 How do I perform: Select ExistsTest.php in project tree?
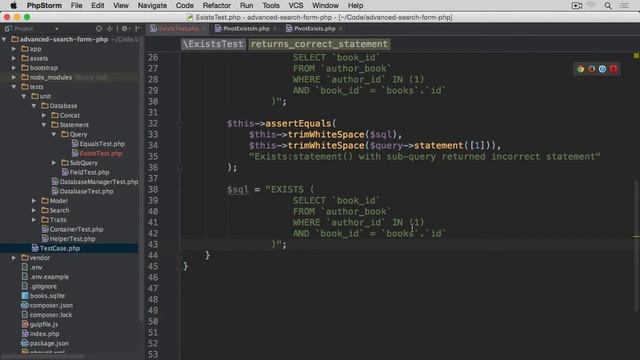click(x=101, y=153)
